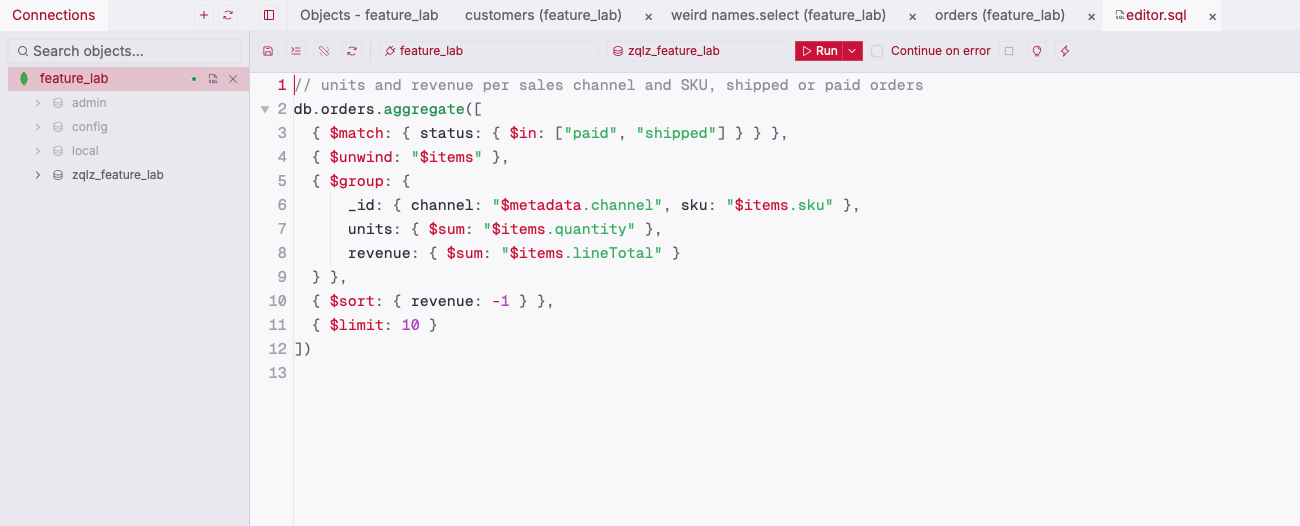Expand the local database node

click(38, 151)
